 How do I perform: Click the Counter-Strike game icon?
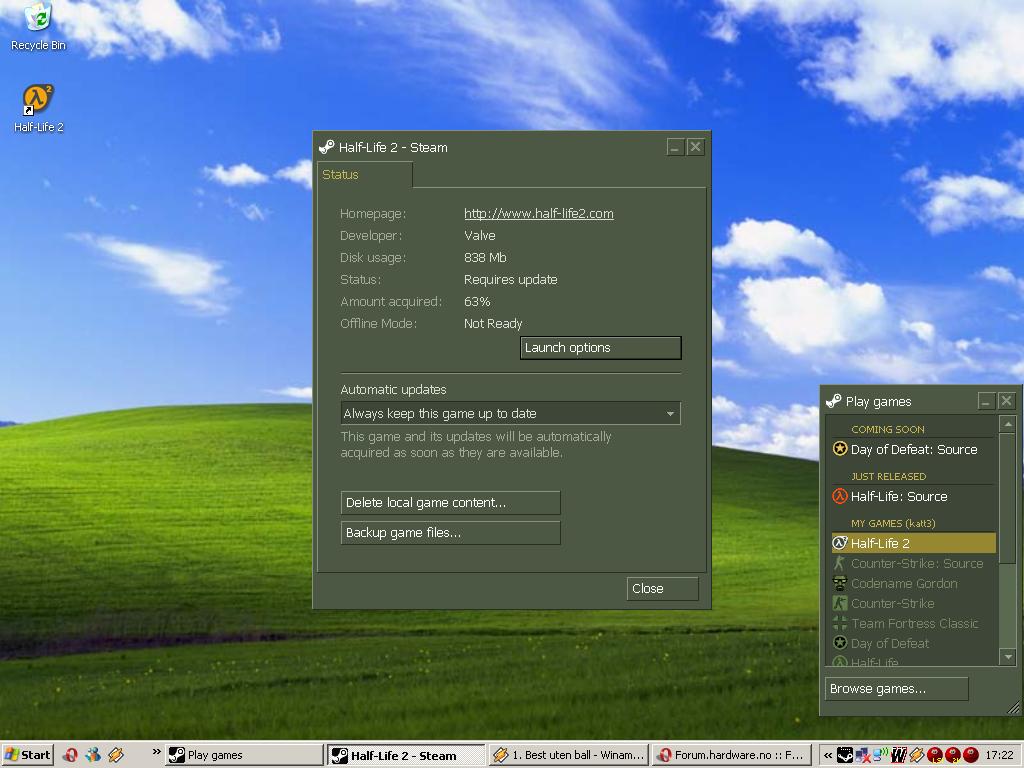840,603
